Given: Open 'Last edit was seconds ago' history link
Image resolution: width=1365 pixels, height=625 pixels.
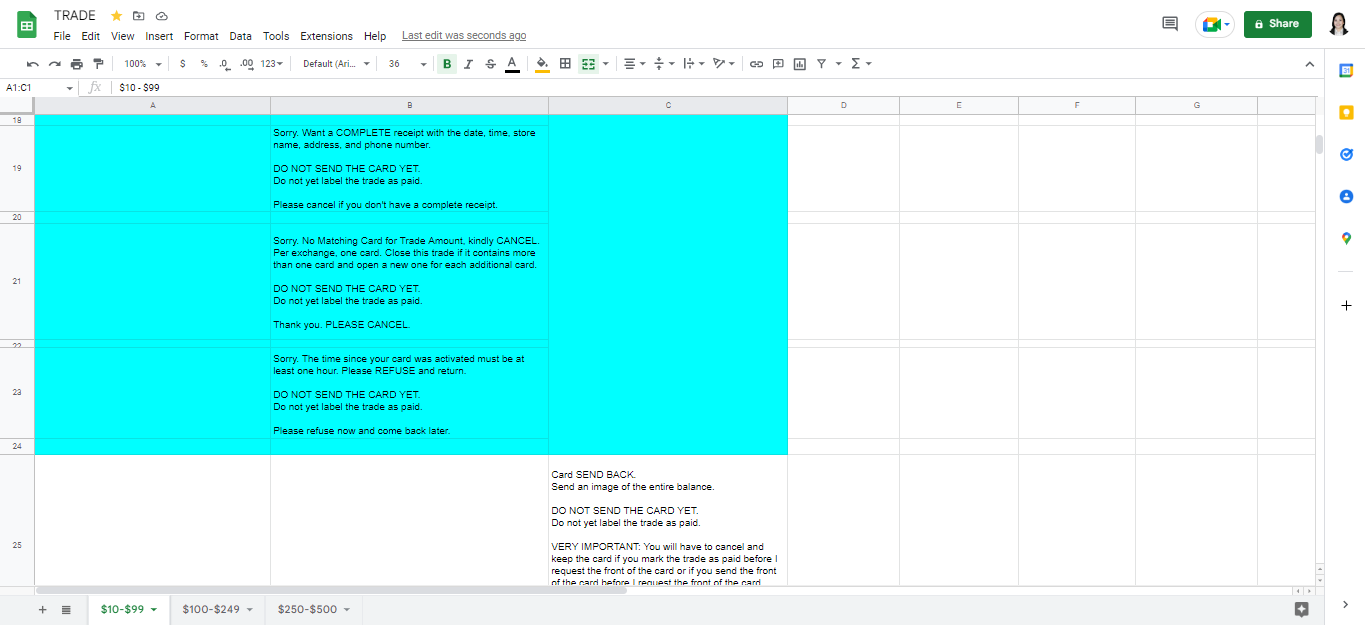Looking at the screenshot, I should click(464, 36).
